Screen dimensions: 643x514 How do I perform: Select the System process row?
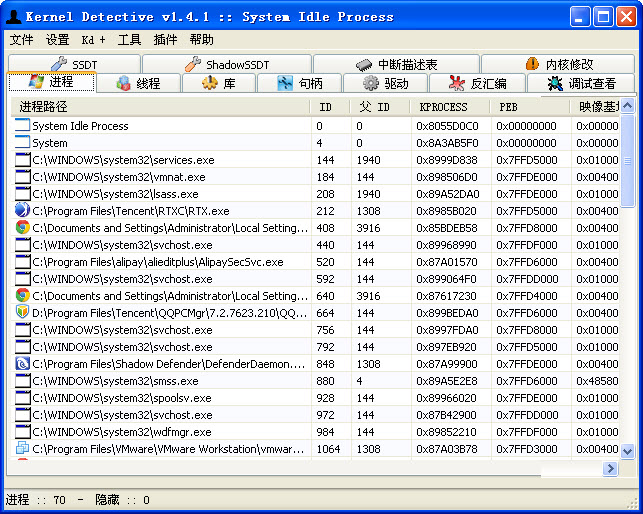click(x=316, y=143)
